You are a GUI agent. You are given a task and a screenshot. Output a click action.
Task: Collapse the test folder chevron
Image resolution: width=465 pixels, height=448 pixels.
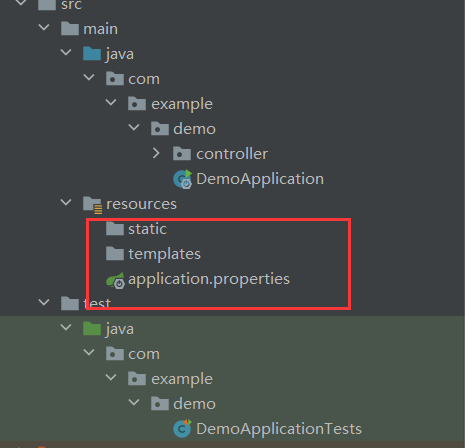coord(44,302)
